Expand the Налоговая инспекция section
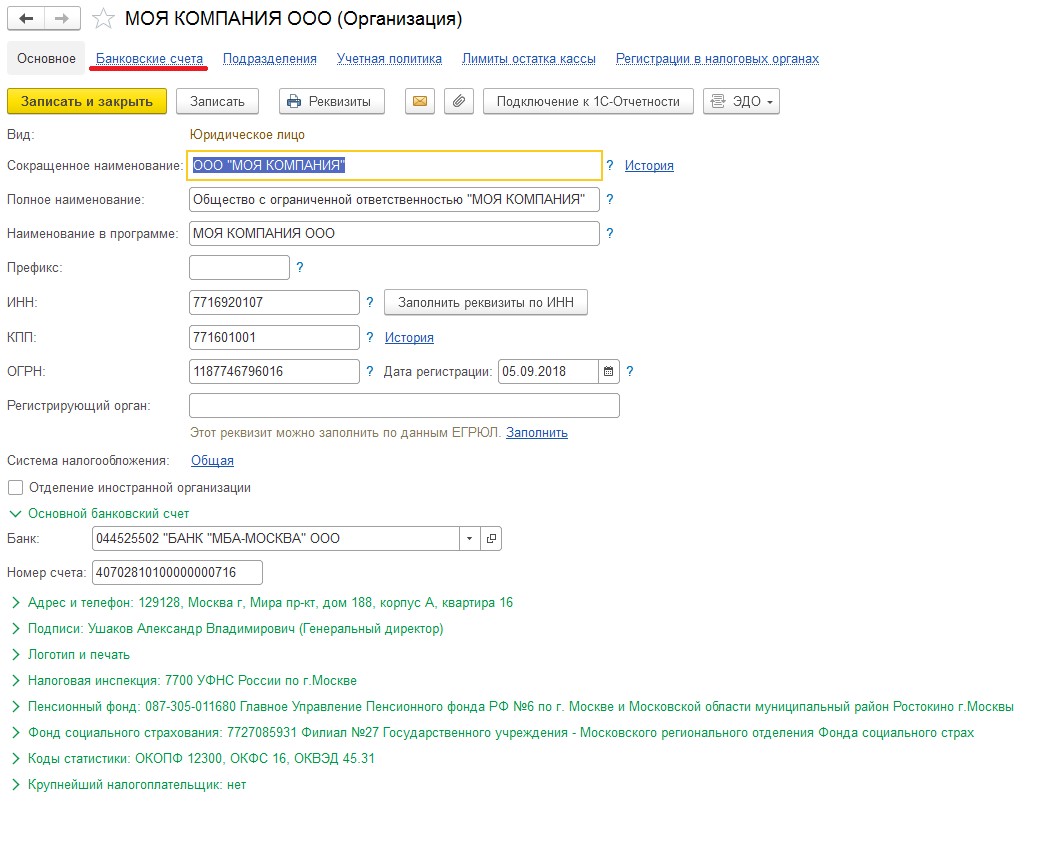The width and height of the screenshot is (1061, 856). tap(15, 681)
